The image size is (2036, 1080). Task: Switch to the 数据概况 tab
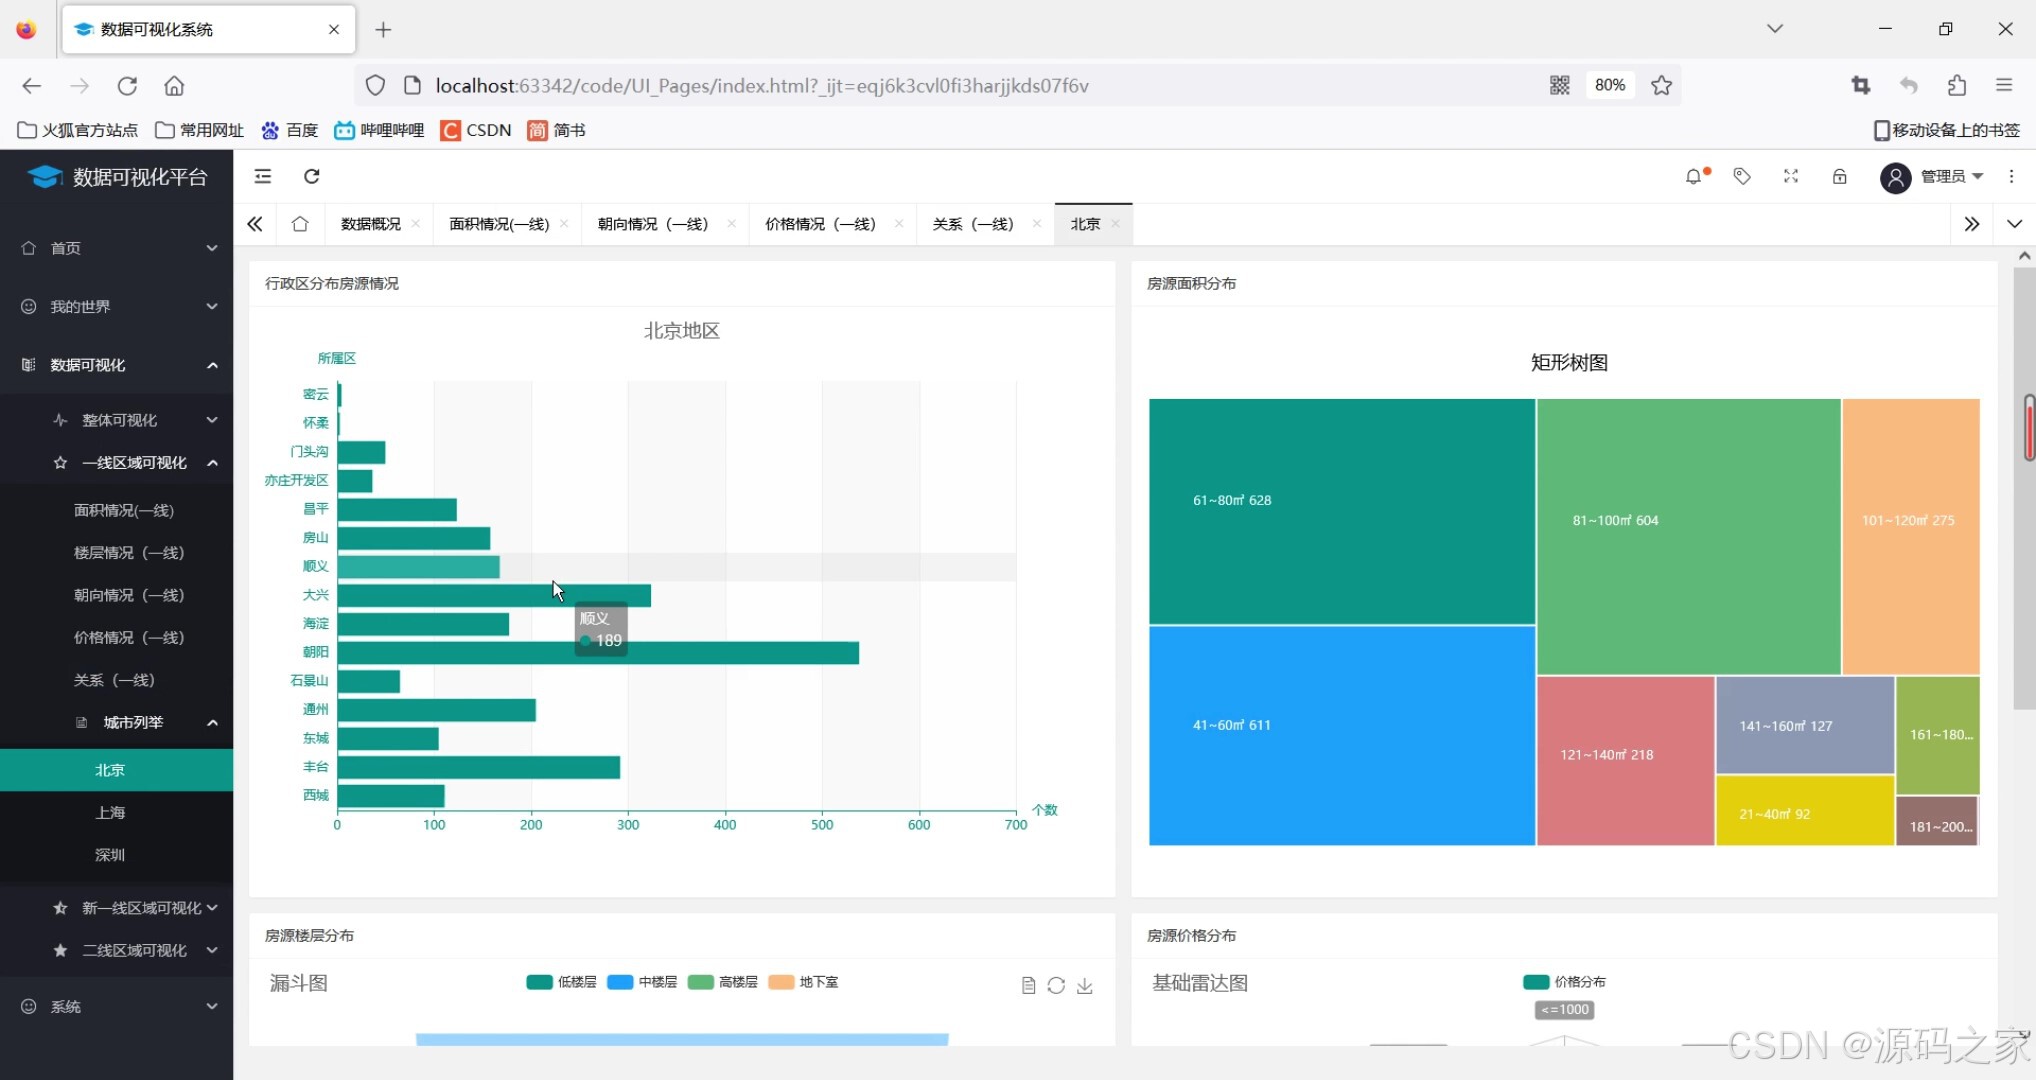tap(371, 224)
